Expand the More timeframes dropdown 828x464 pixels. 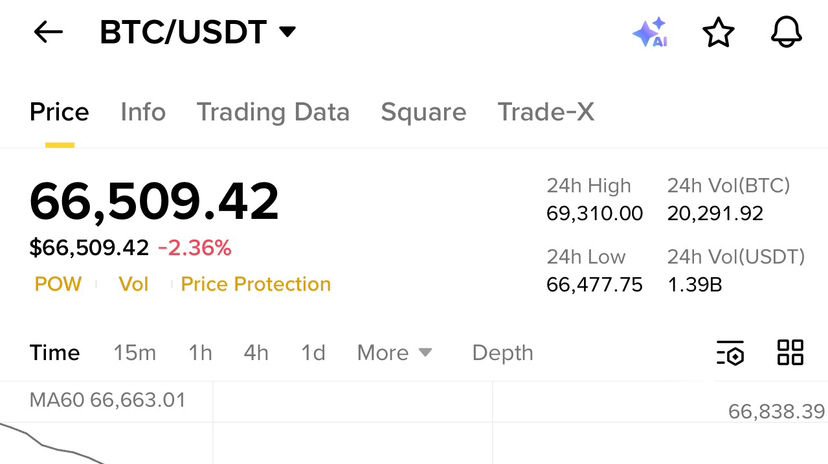point(394,353)
